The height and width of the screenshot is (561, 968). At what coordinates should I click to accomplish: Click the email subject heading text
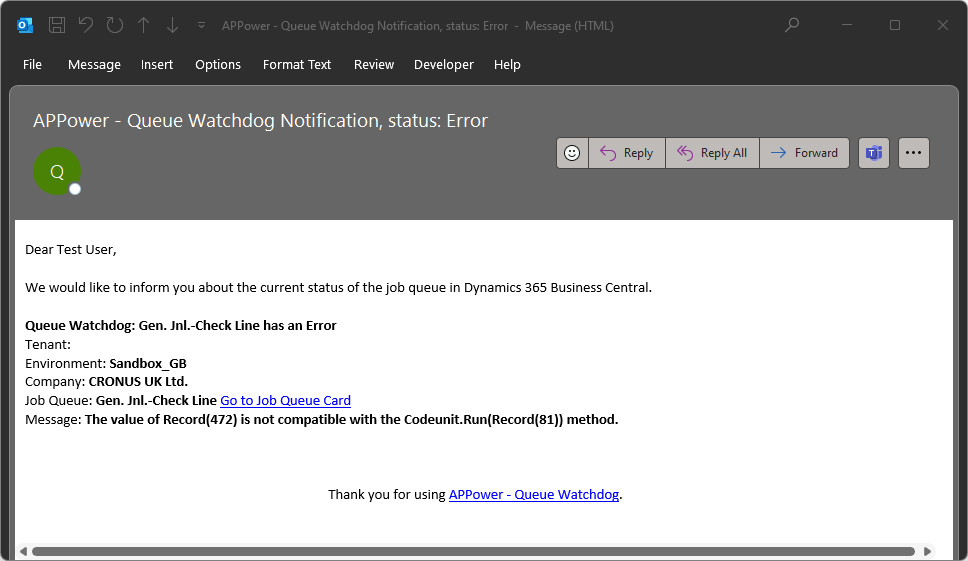tap(260, 120)
